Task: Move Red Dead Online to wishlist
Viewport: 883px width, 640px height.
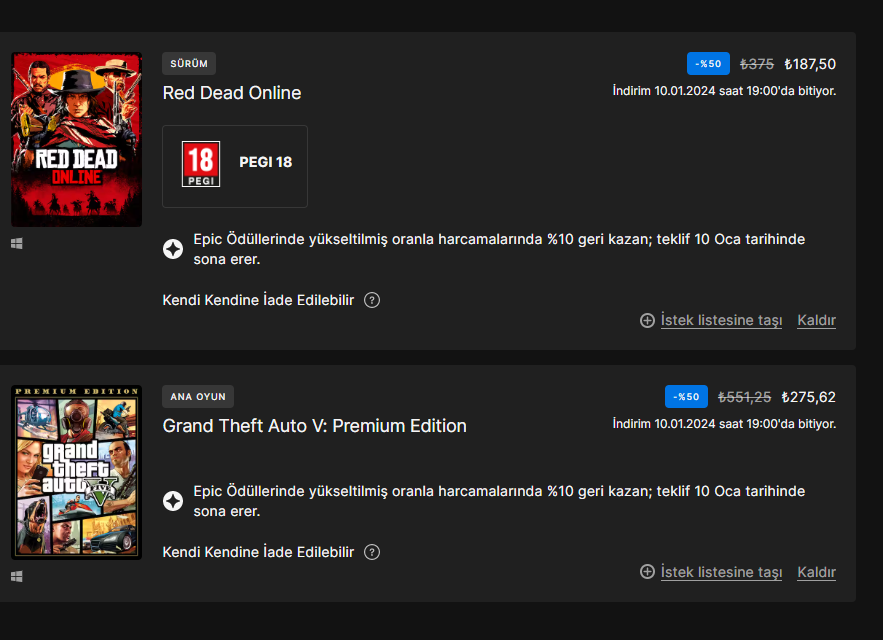Action: click(721, 321)
